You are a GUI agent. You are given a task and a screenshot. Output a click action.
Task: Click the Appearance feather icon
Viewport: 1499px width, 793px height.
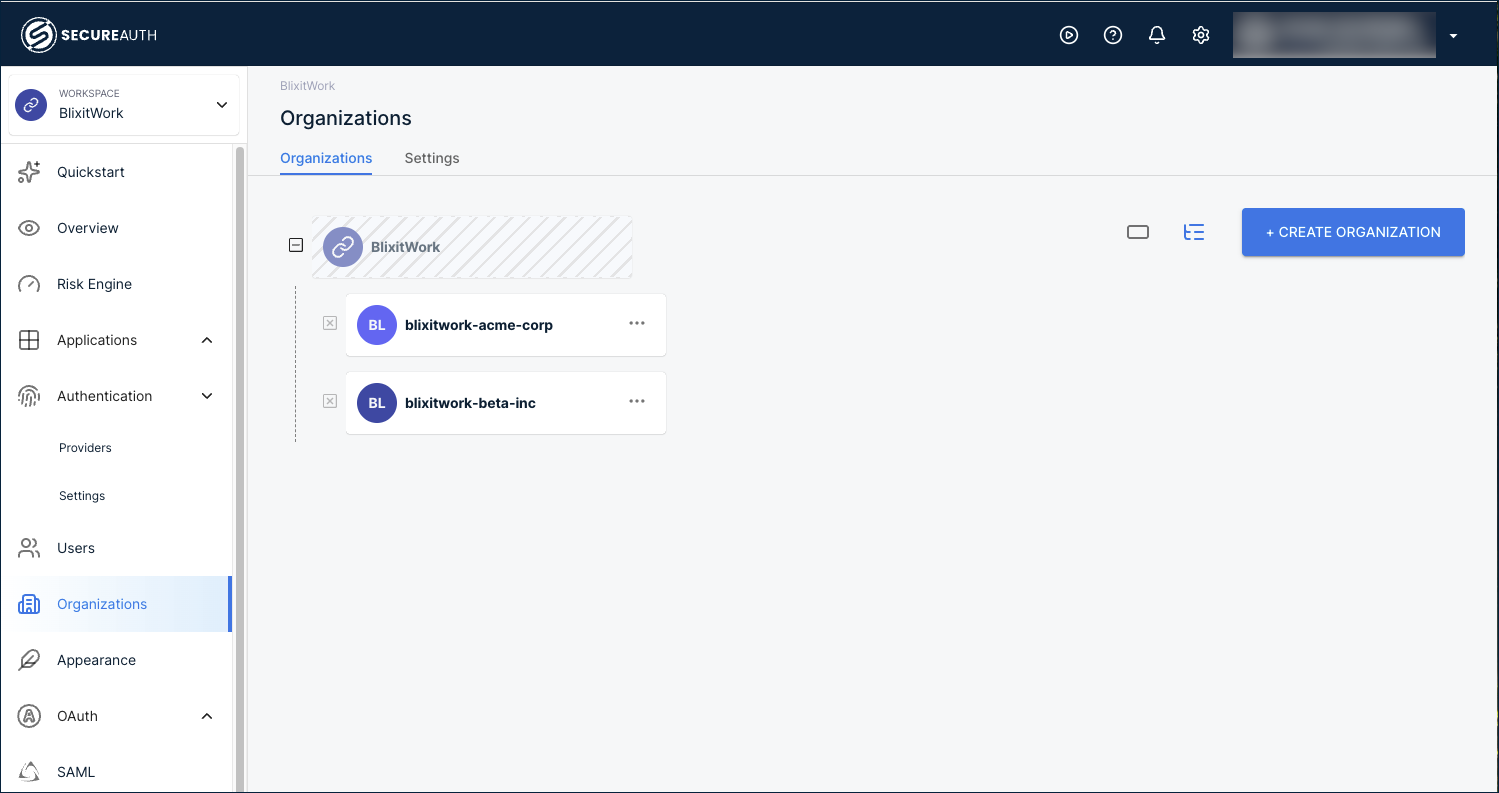[x=29, y=660]
